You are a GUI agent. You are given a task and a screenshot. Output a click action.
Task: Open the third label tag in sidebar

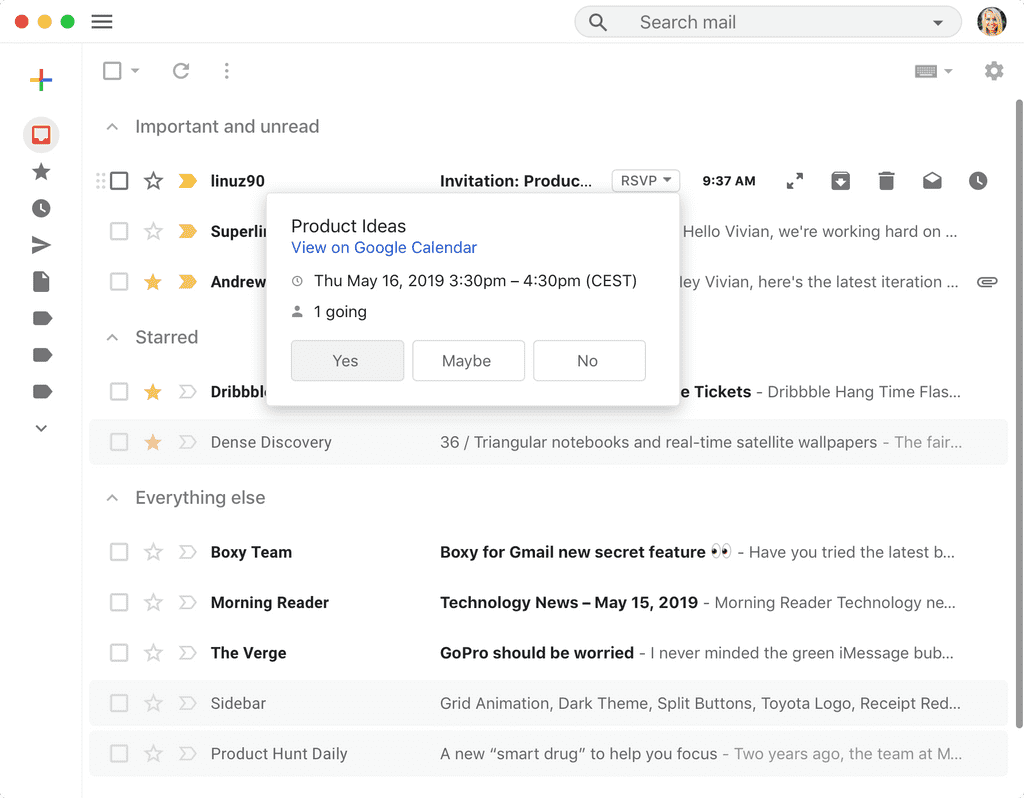(x=42, y=391)
